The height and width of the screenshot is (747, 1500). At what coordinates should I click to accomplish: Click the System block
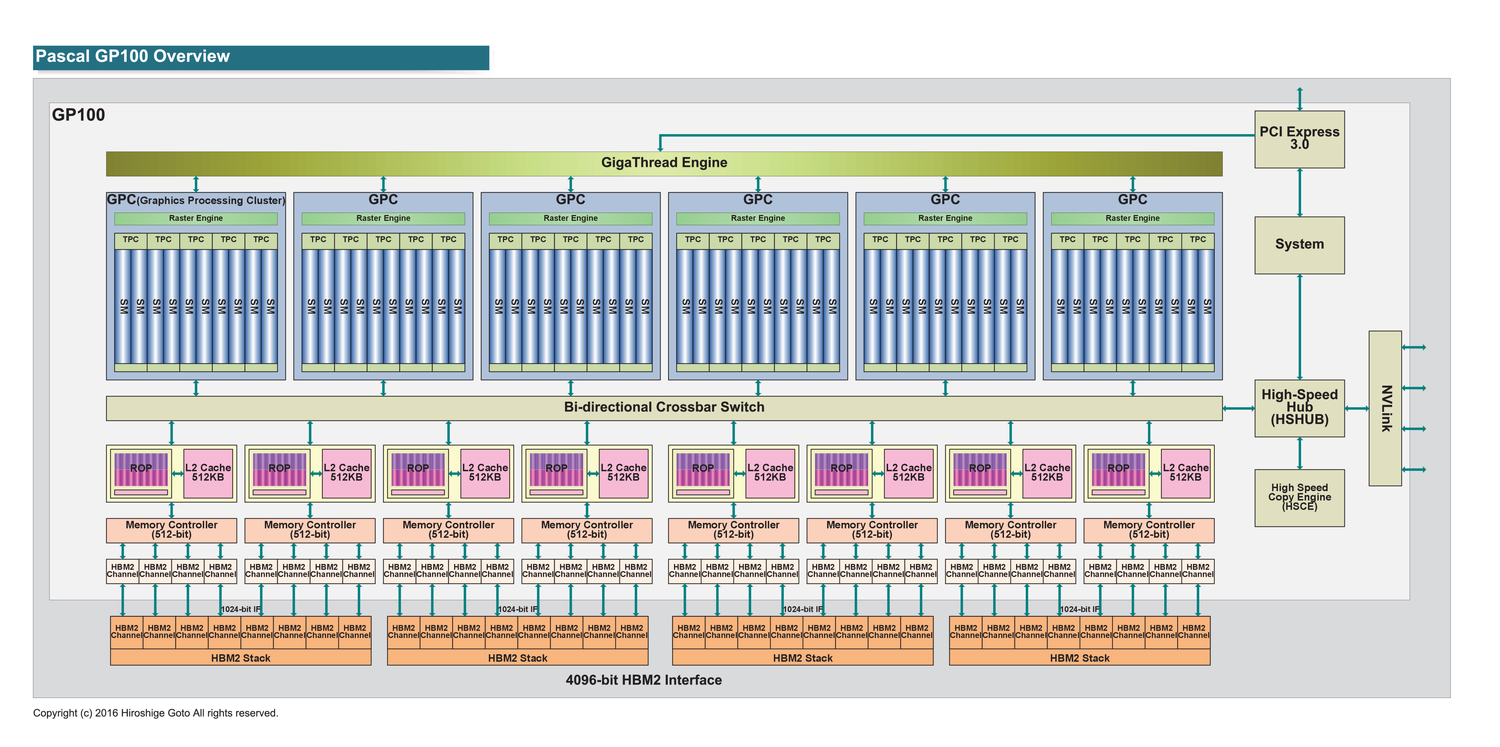pyautogui.click(x=1299, y=244)
